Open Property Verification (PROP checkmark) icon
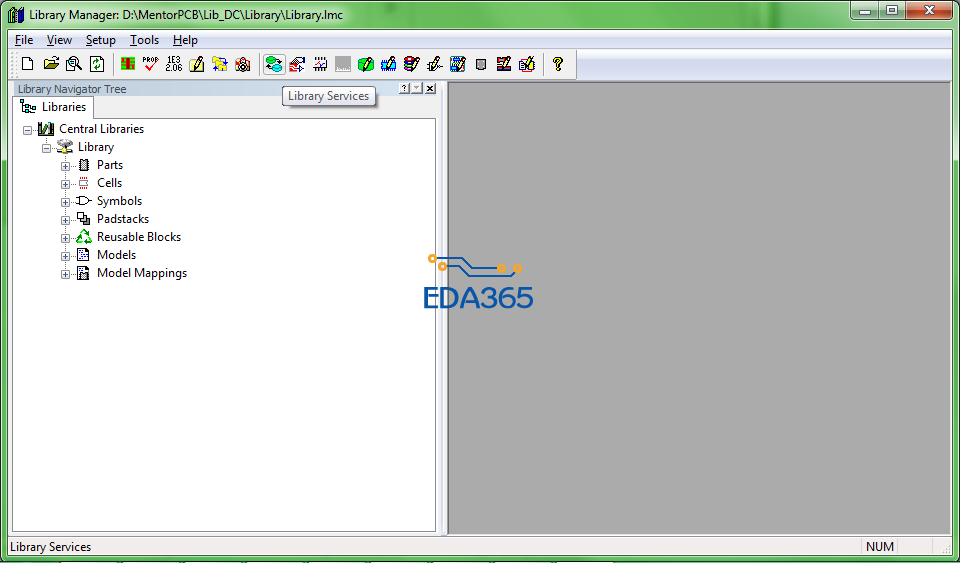The width and height of the screenshot is (960, 563). tap(151, 64)
